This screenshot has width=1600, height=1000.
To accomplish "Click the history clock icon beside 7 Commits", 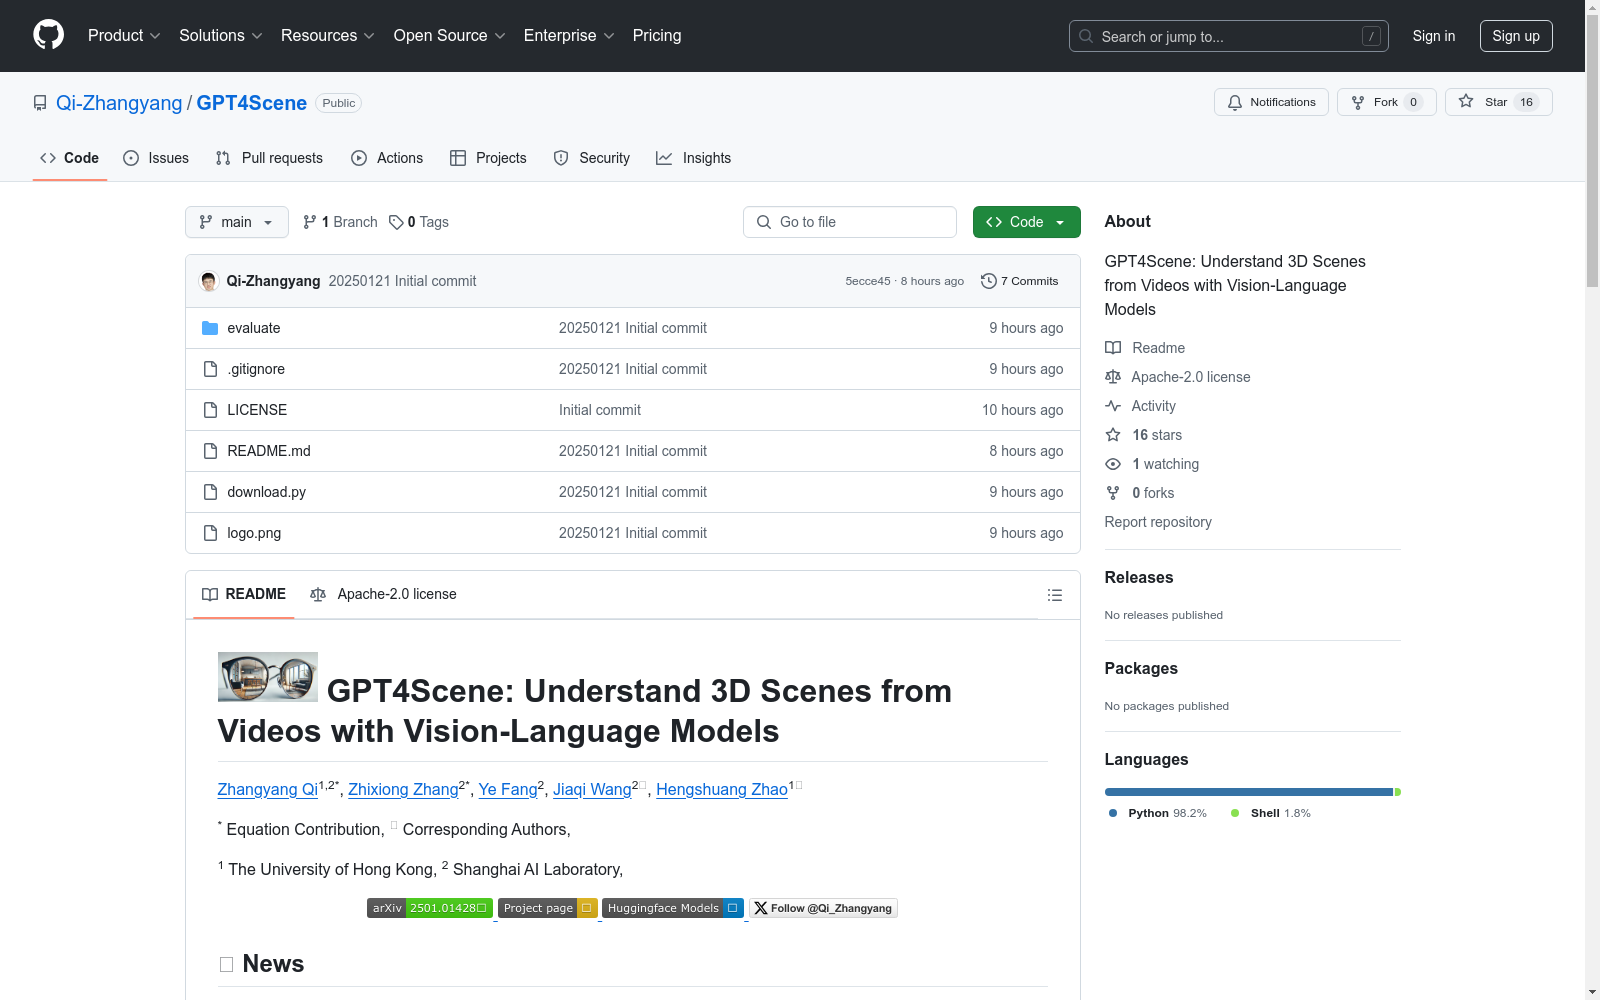I will coord(989,281).
